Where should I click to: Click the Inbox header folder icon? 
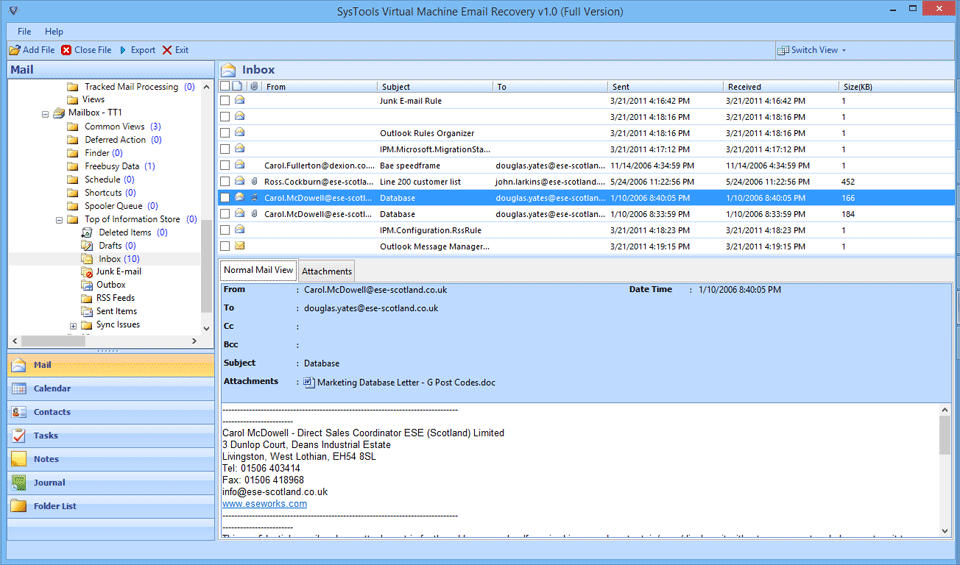[228, 70]
